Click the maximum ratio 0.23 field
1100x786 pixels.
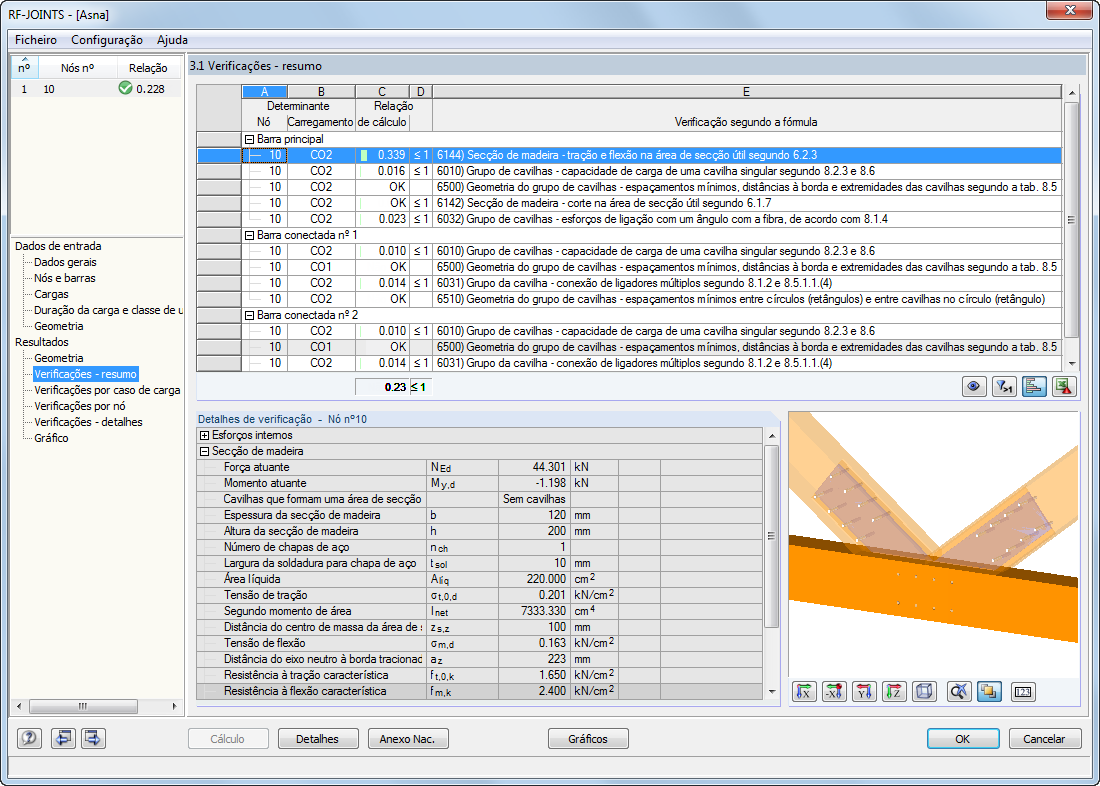pos(383,387)
